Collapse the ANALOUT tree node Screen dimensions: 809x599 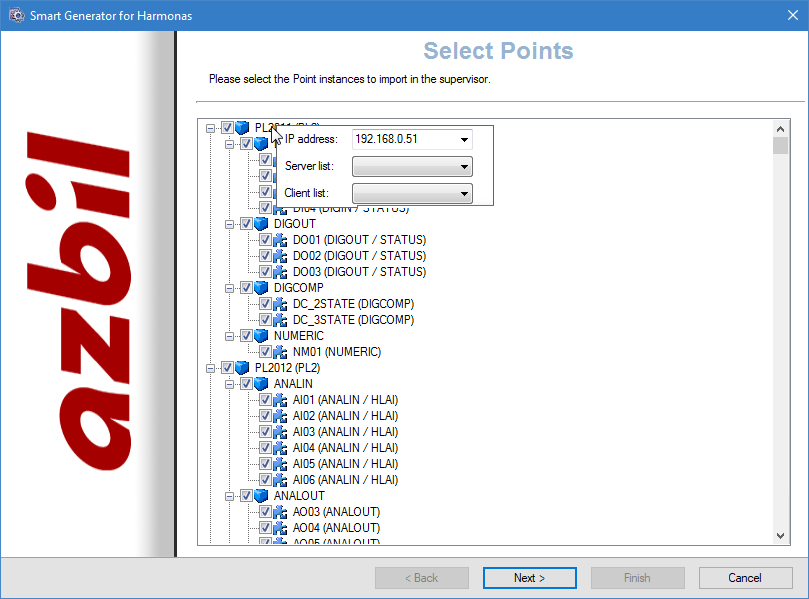[230, 496]
